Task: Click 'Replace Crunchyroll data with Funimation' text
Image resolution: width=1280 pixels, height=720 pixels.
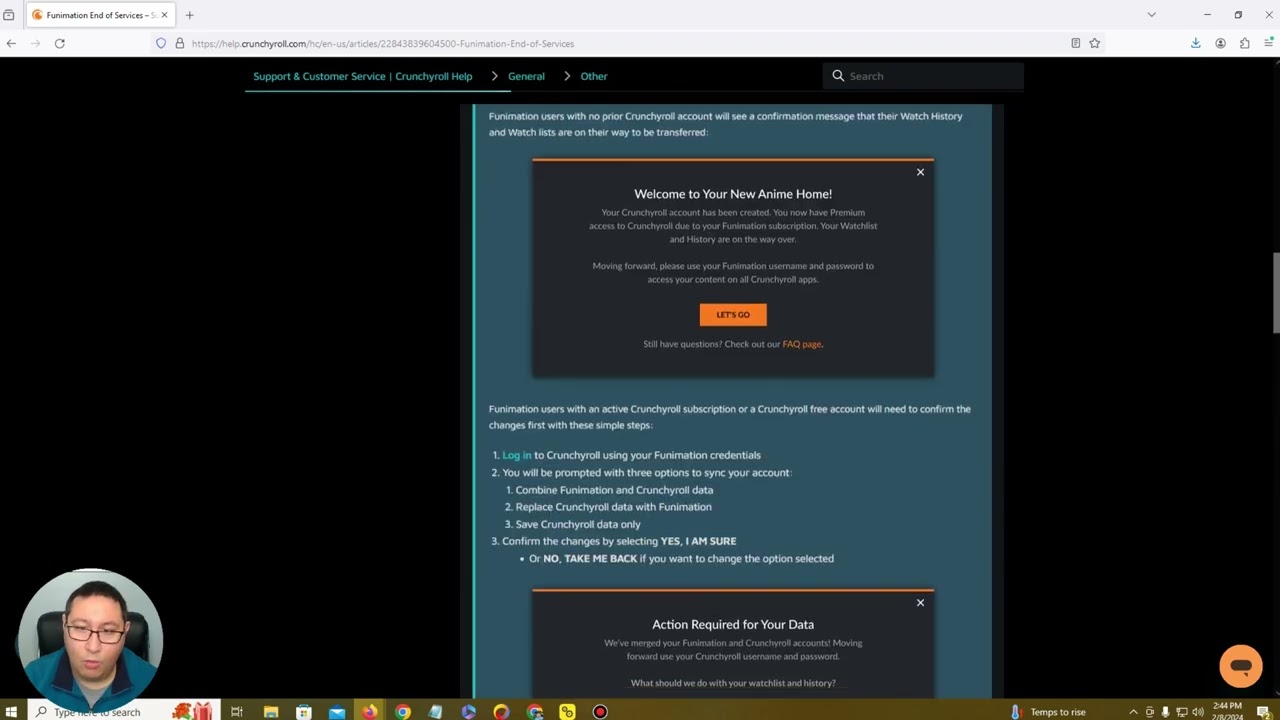Action: click(x=613, y=507)
